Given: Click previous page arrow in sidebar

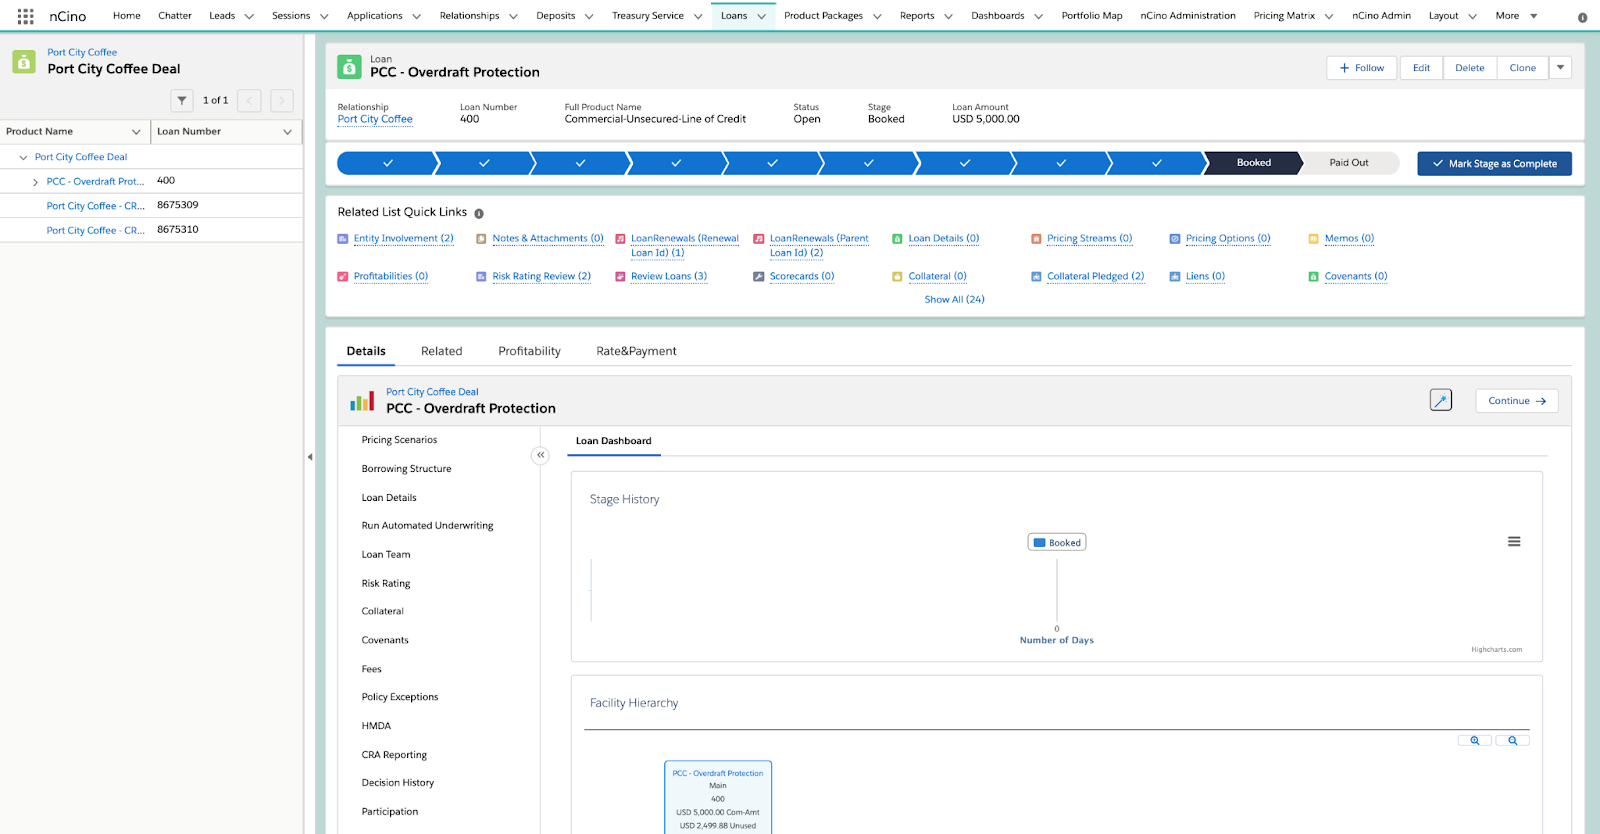Looking at the screenshot, I should click(x=250, y=100).
